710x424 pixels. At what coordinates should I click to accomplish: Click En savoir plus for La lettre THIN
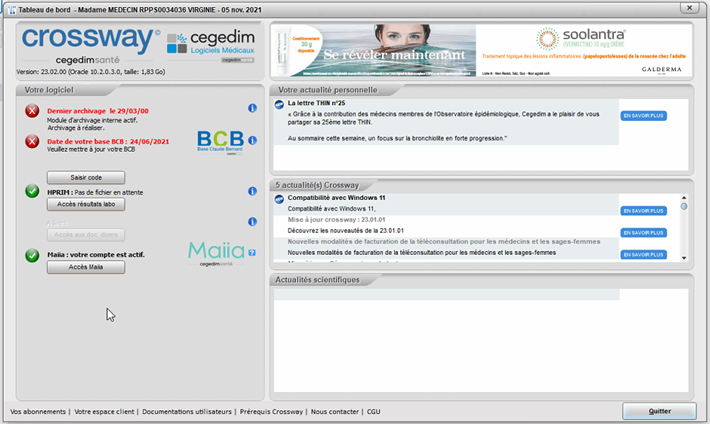pyautogui.click(x=643, y=116)
